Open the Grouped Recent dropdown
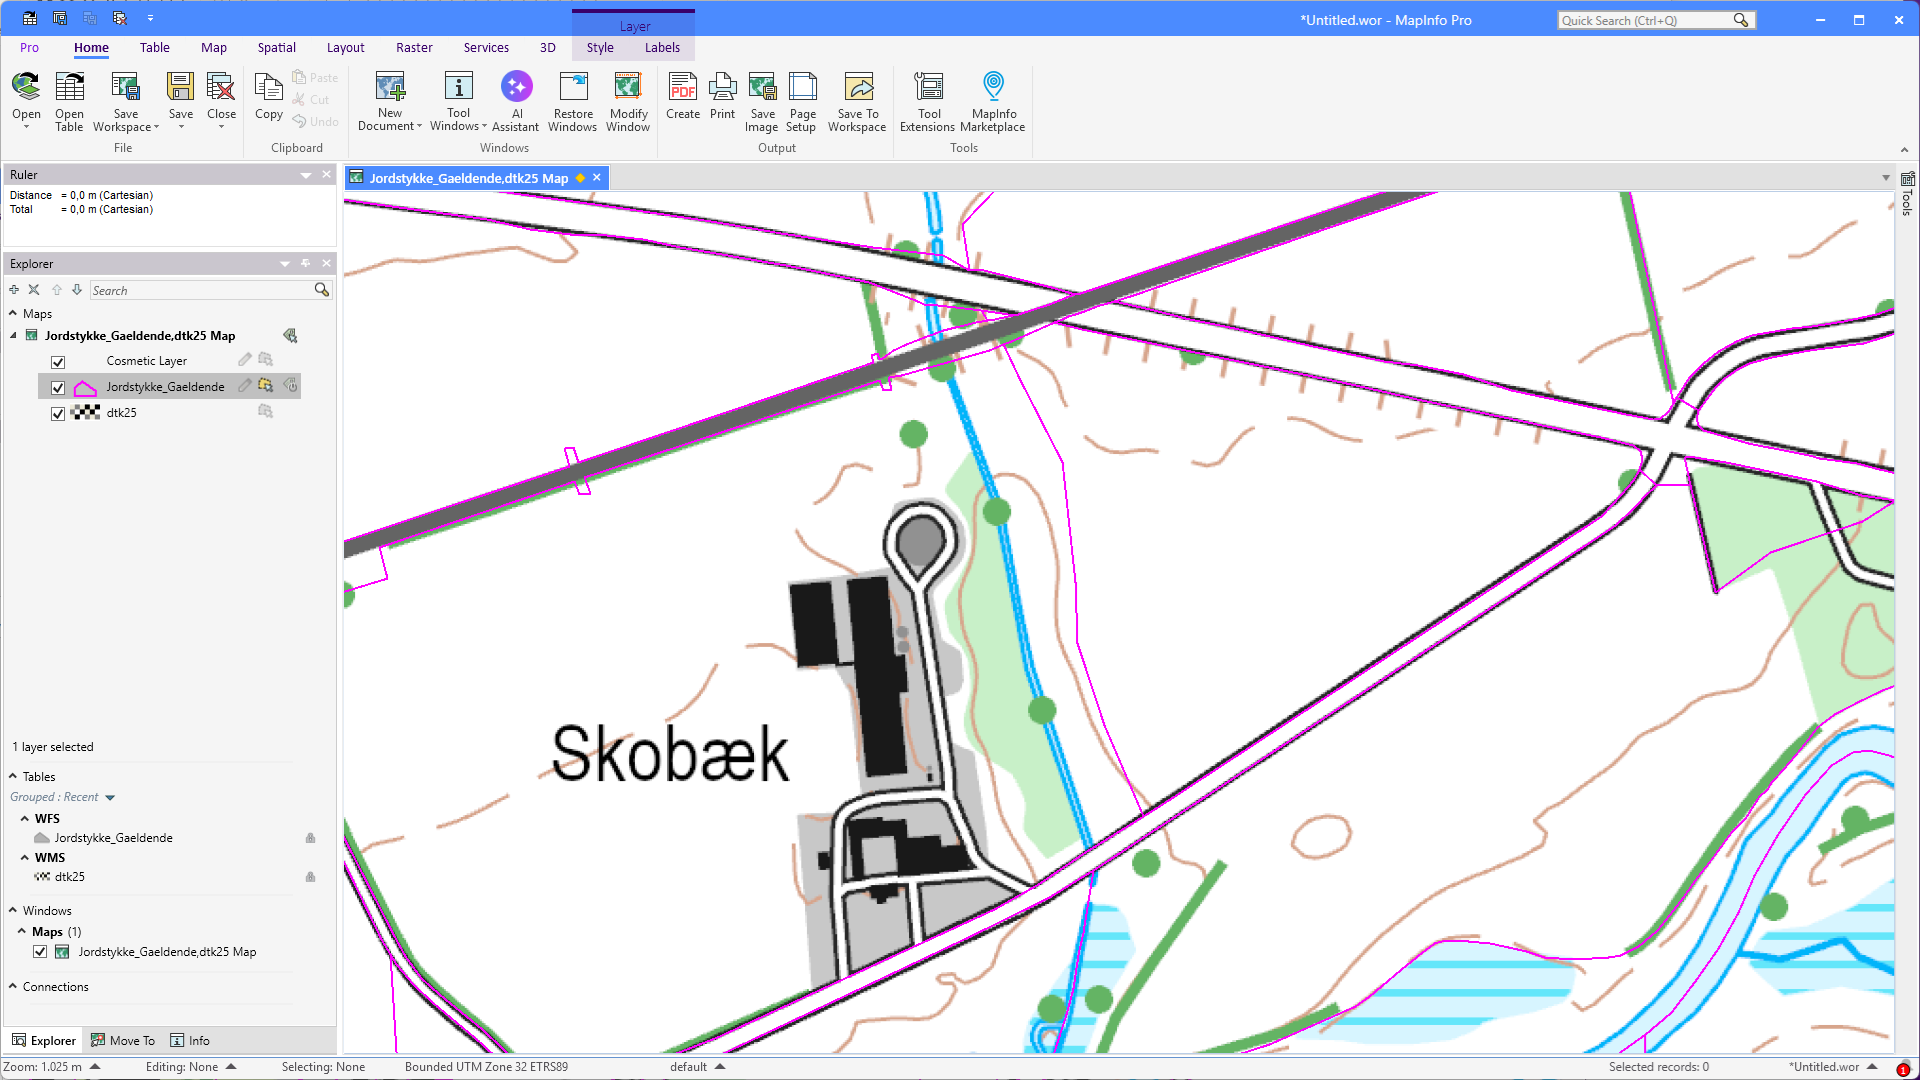 (110, 798)
